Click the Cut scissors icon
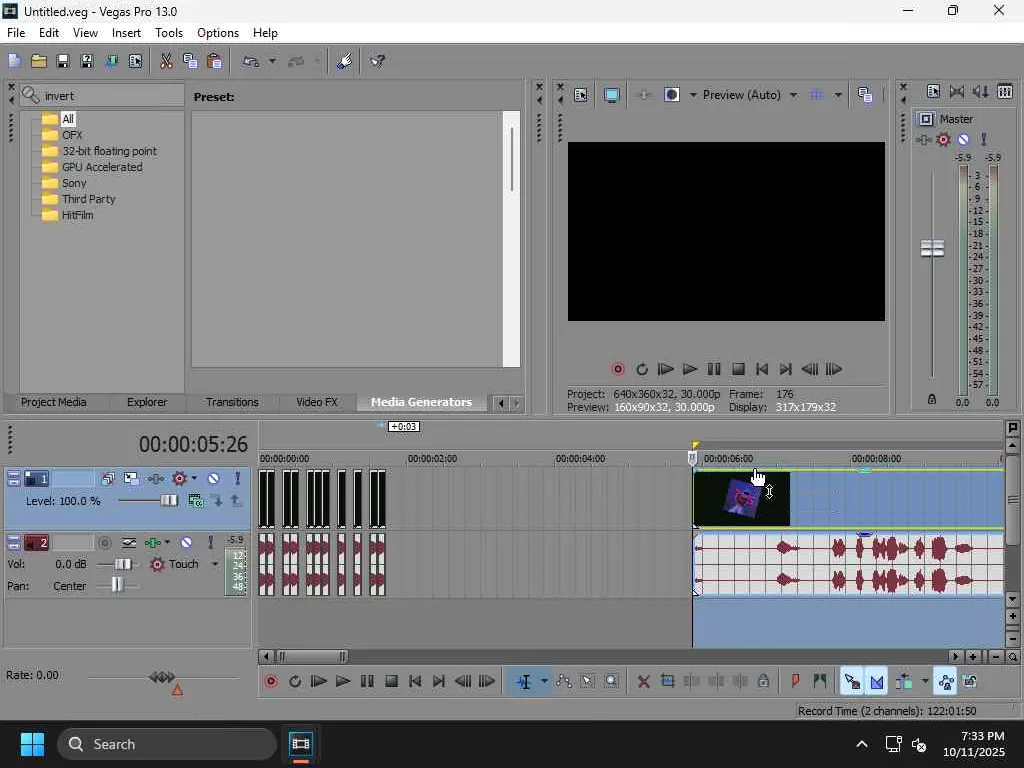This screenshot has width=1024, height=768. (x=167, y=61)
